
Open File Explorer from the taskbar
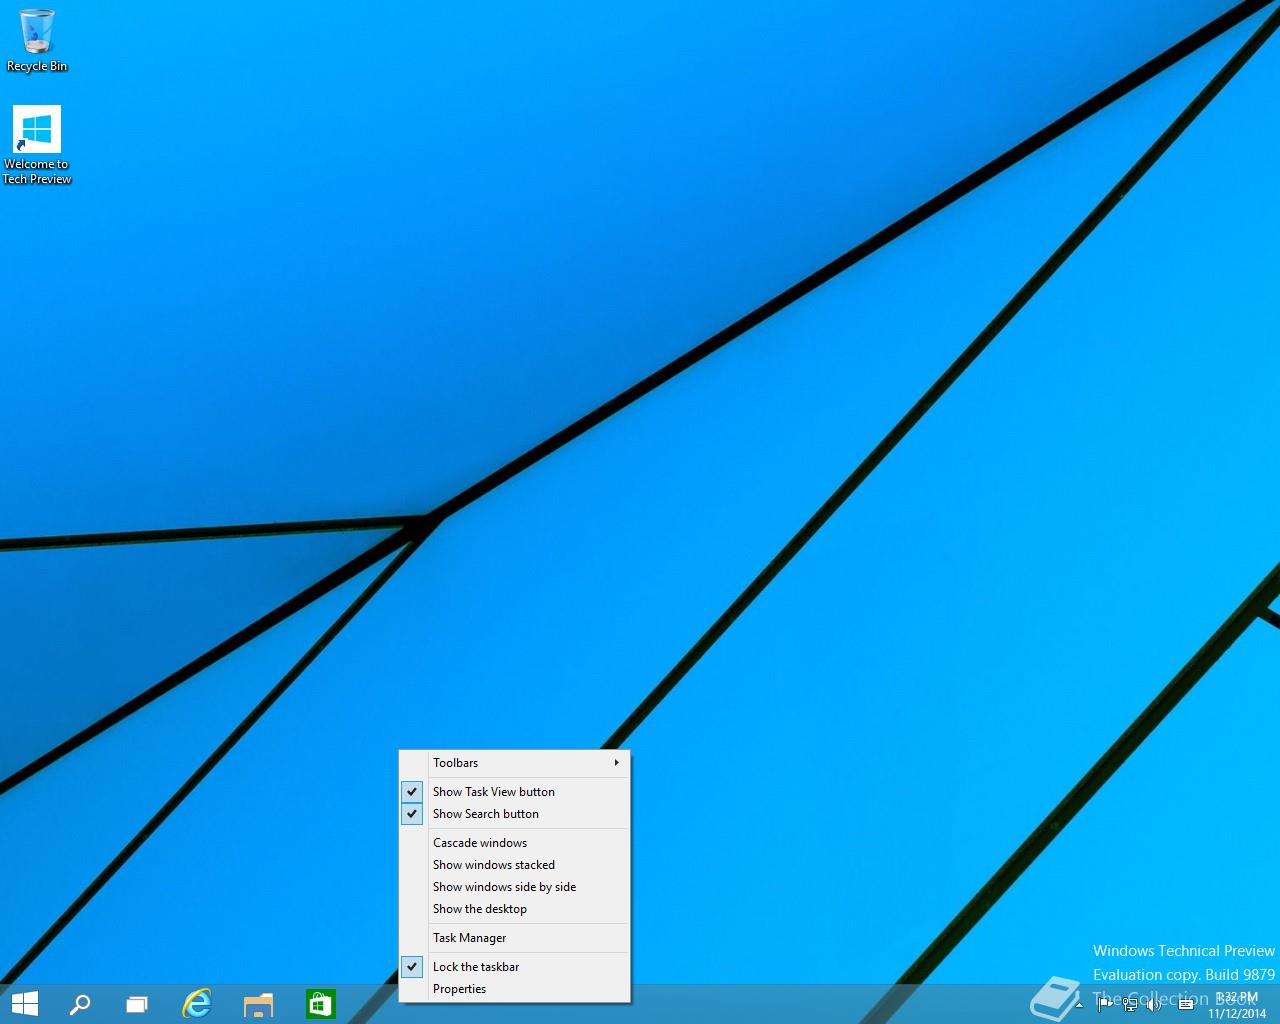pos(259,1004)
